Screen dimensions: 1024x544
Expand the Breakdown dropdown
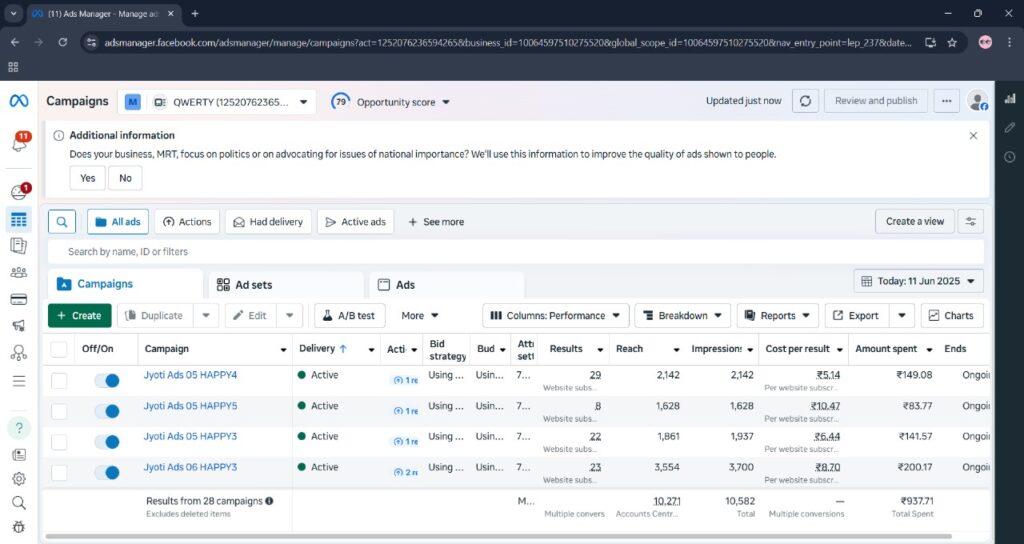coord(682,315)
